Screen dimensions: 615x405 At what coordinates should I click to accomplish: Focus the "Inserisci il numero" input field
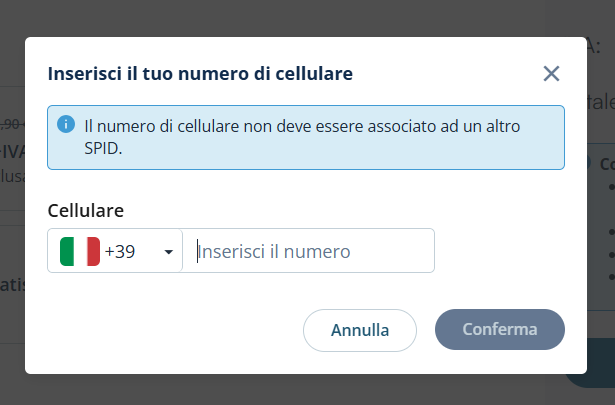[x=310, y=251]
